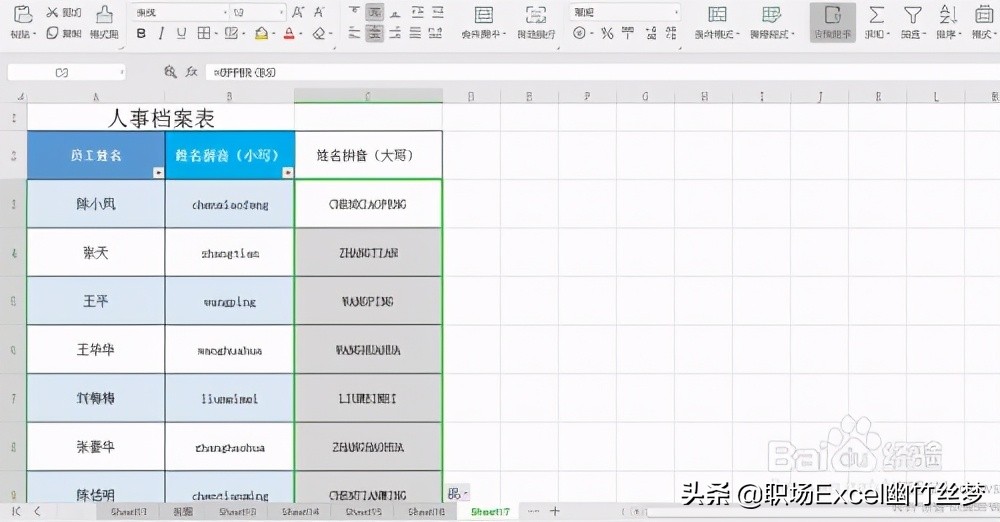Click the Cut scissors icon
The image size is (1000, 522).
tap(52, 13)
